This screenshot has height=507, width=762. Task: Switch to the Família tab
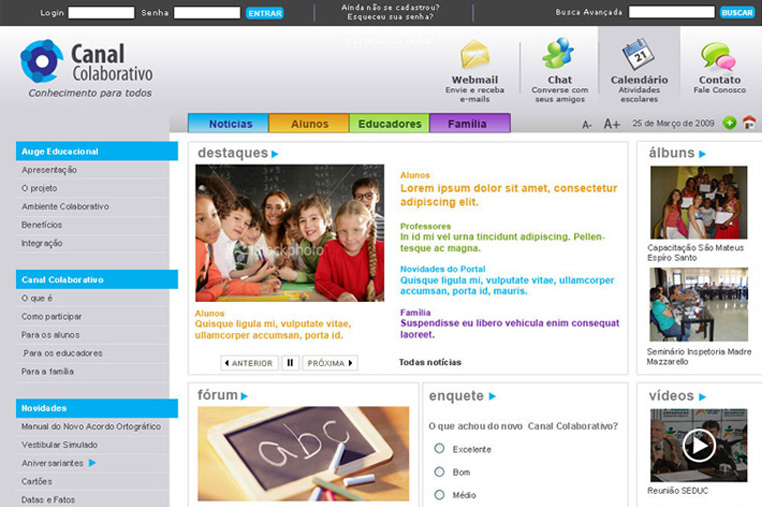click(x=469, y=124)
